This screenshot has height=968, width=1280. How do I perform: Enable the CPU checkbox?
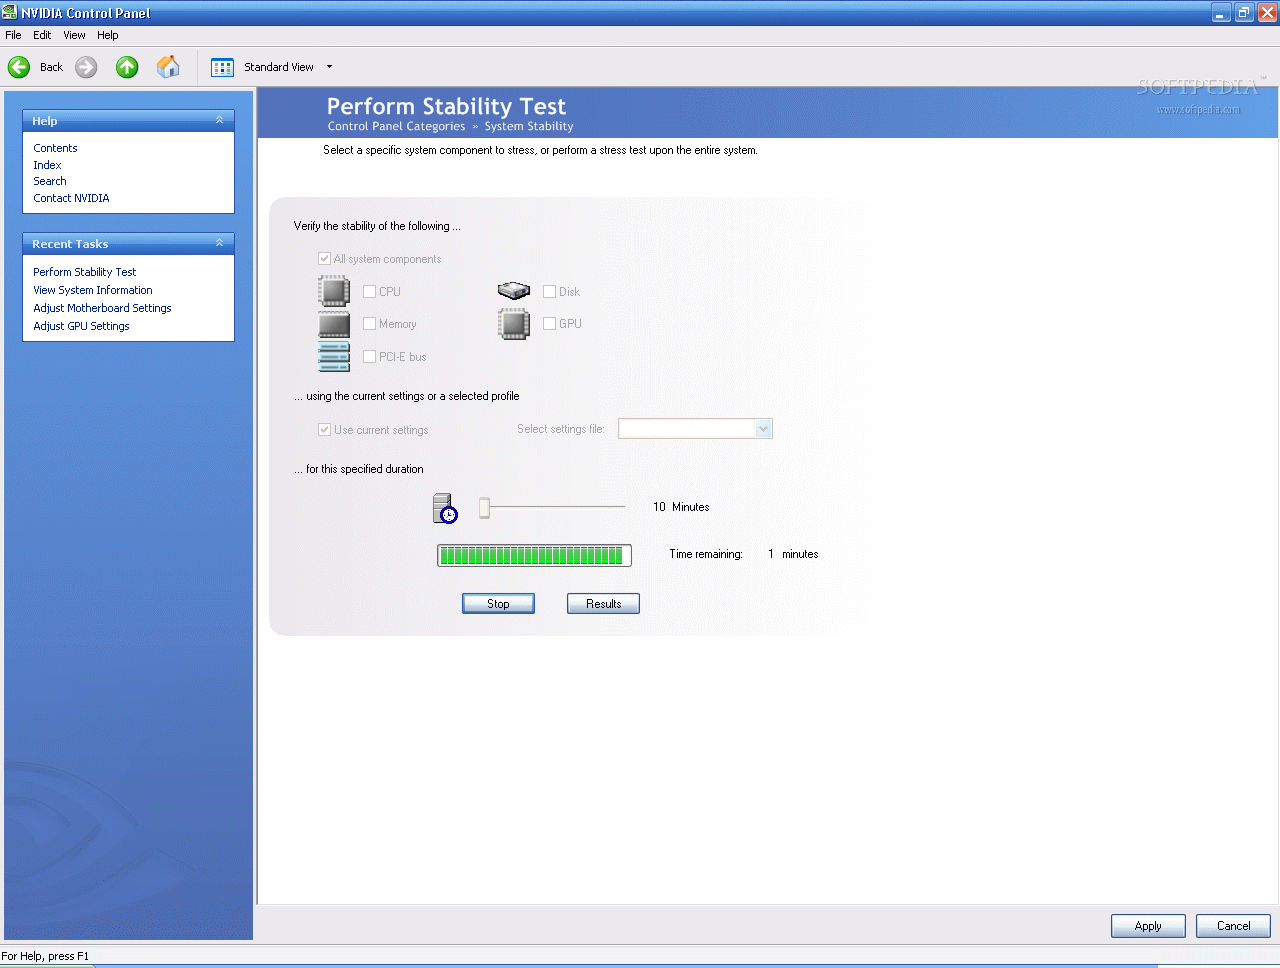369,292
